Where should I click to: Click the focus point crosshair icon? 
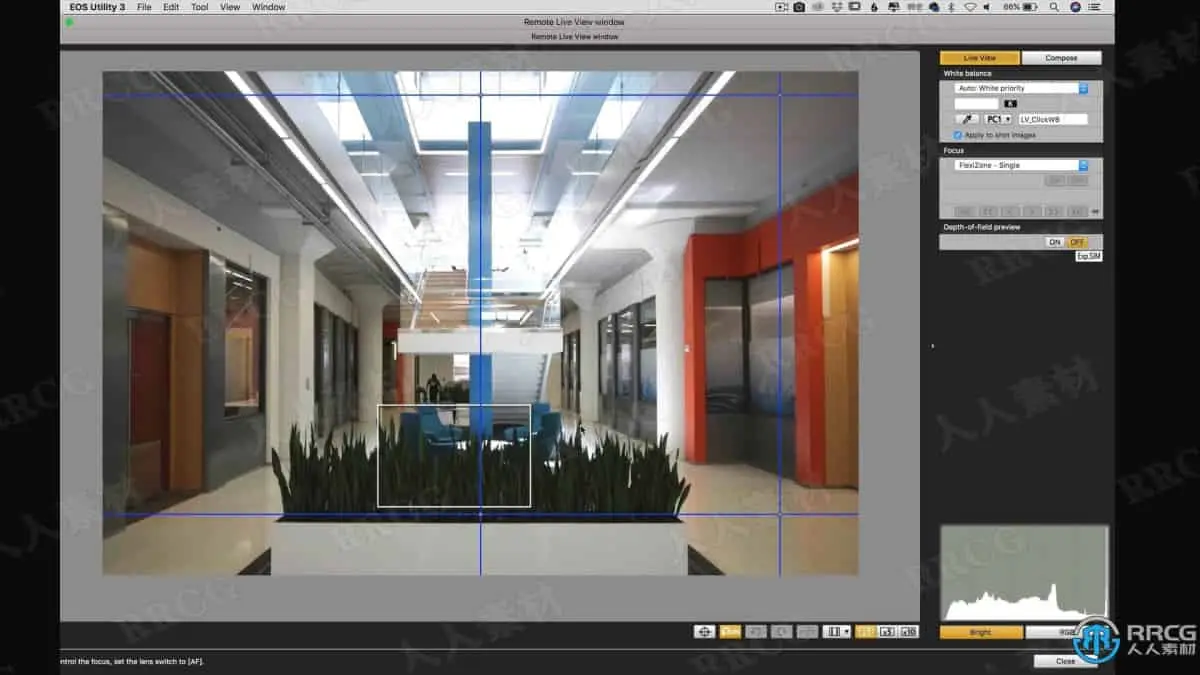[x=704, y=632]
